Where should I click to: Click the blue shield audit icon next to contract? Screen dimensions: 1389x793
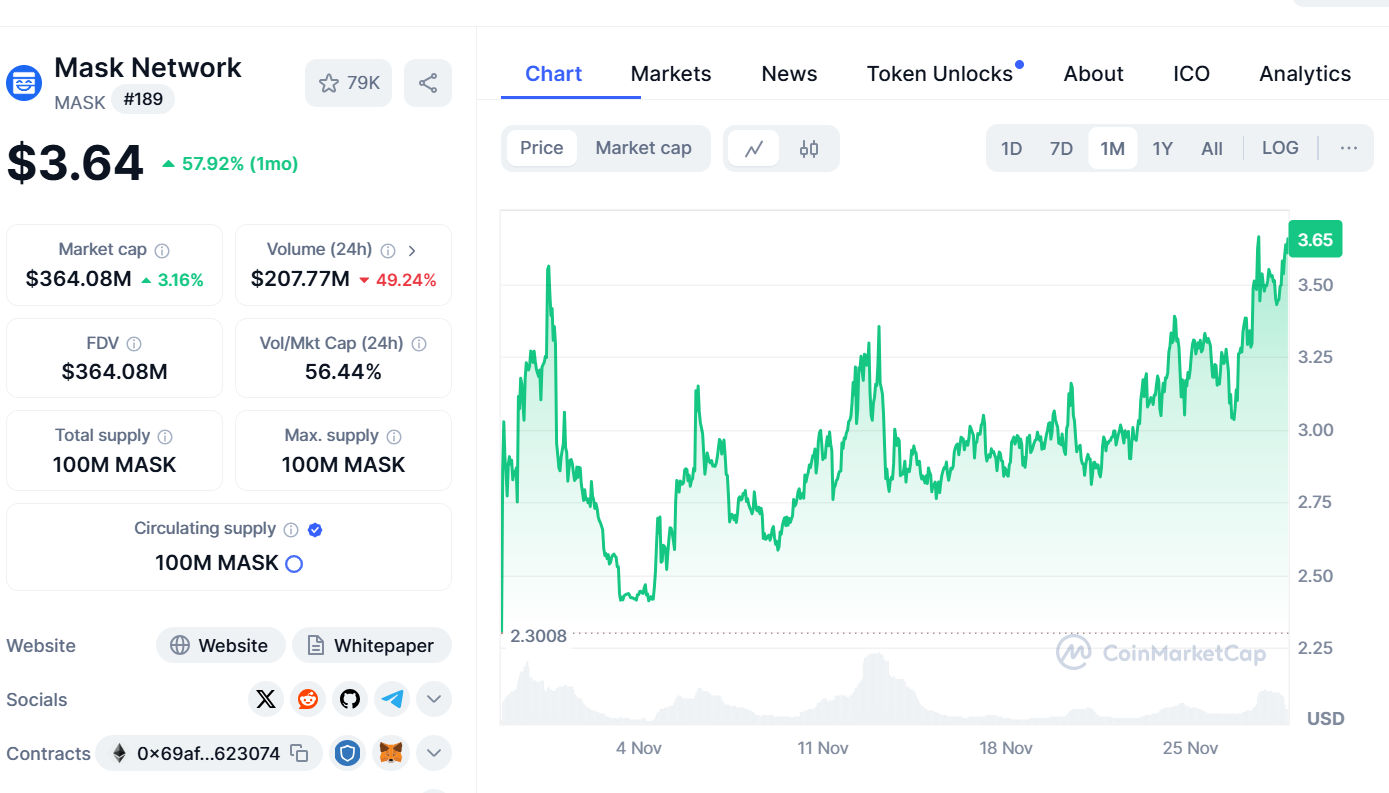pos(347,753)
